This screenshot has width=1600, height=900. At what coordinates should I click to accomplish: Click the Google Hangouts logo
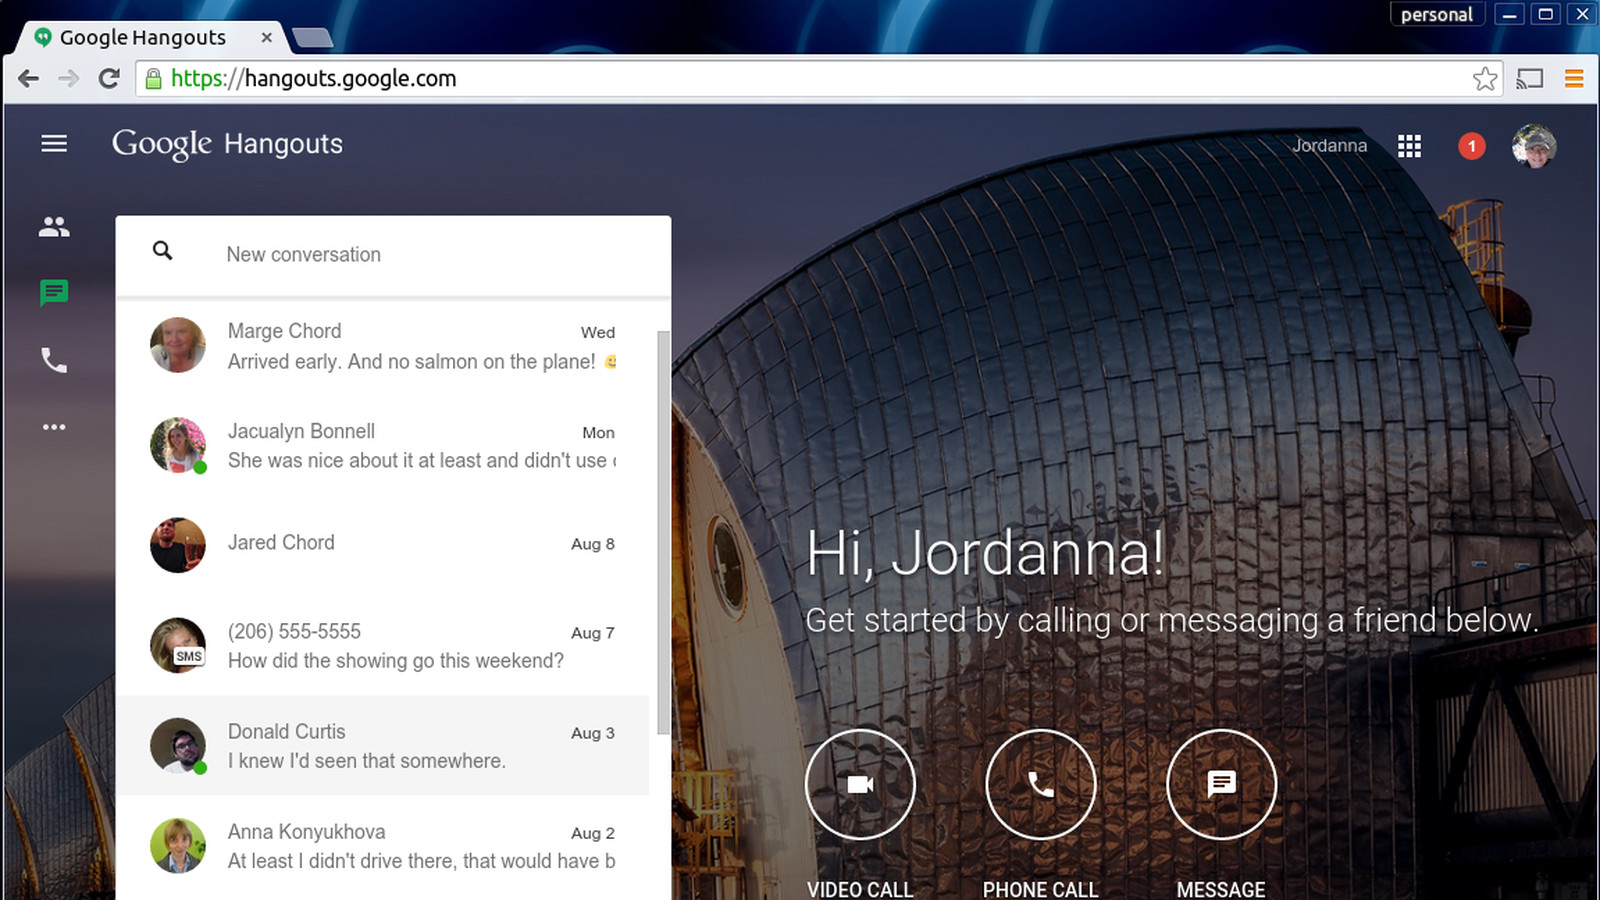tap(227, 144)
